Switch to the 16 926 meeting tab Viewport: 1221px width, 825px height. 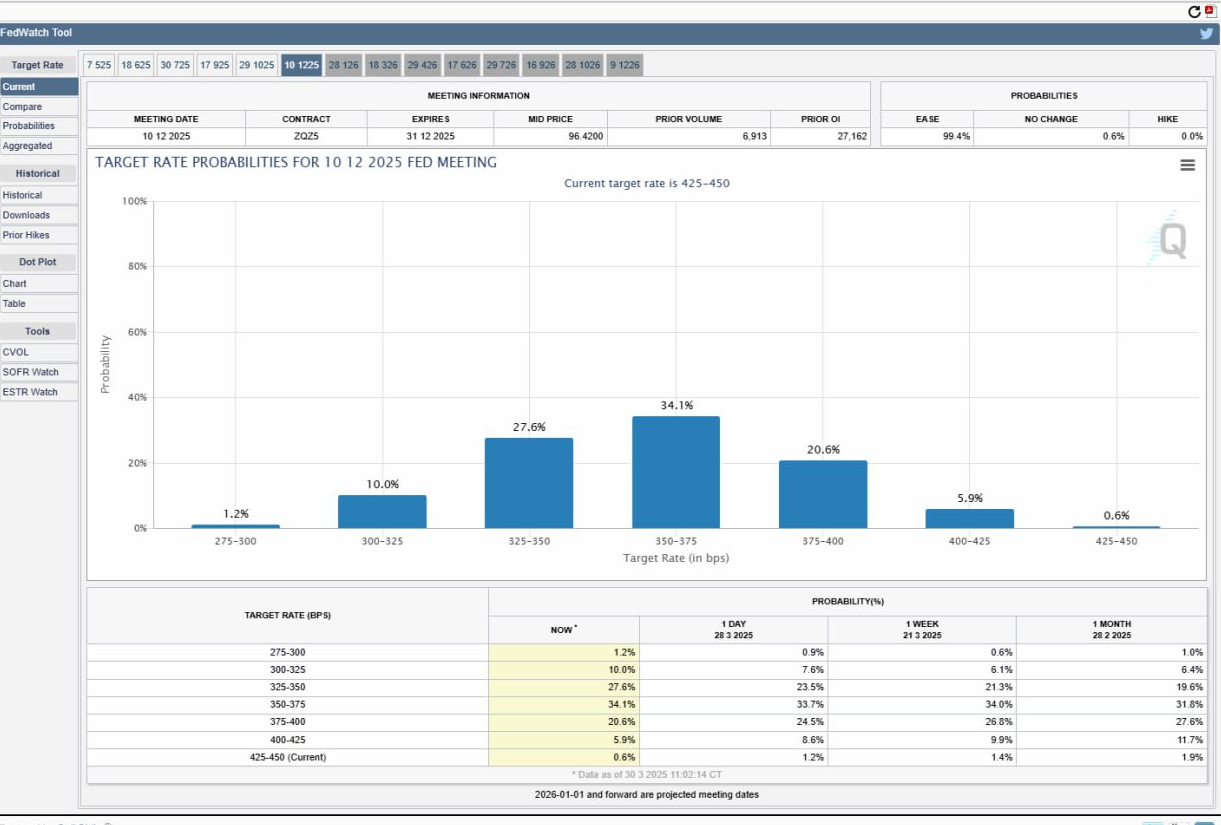coord(541,65)
